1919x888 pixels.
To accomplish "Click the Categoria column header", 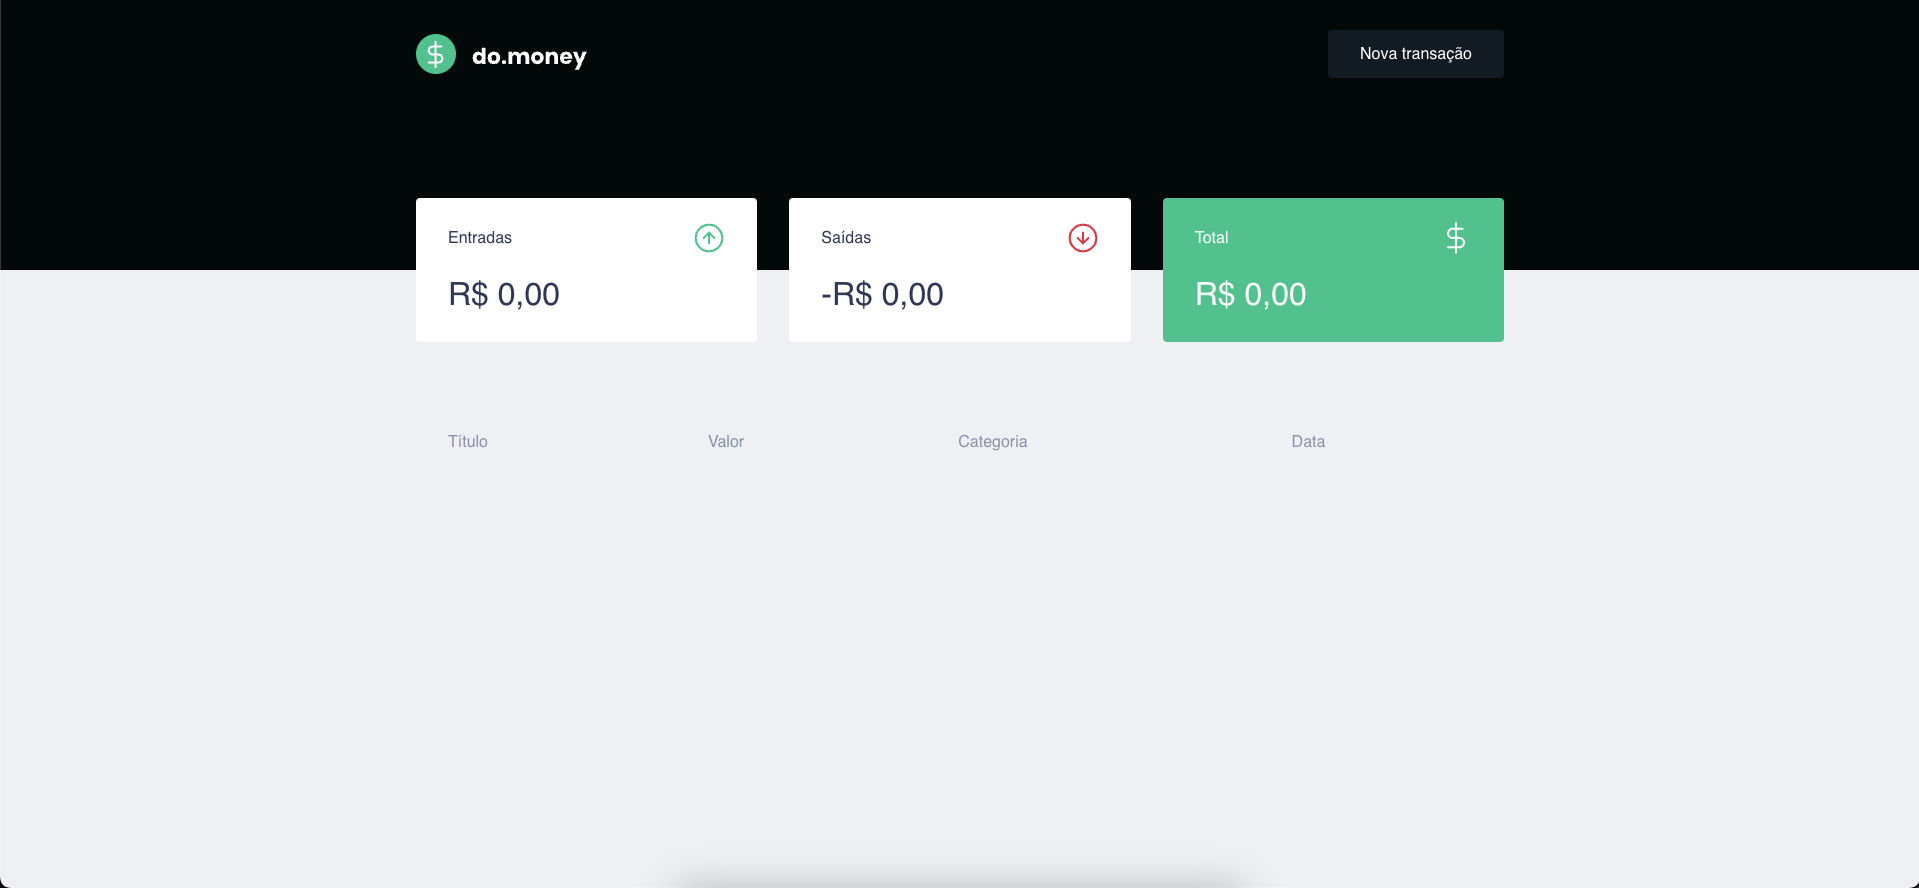I will 992,442.
